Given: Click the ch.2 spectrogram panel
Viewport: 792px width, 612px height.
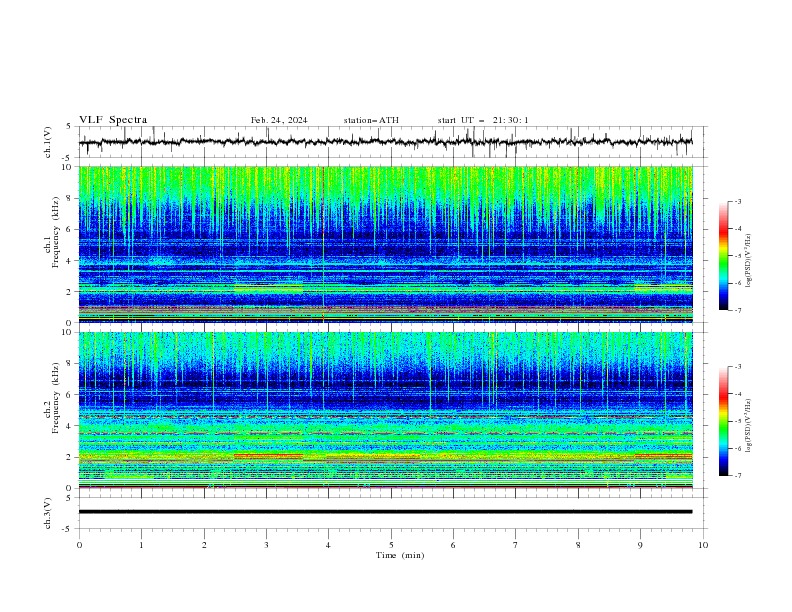Looking at the screenshot, I should tap(386, 410).
